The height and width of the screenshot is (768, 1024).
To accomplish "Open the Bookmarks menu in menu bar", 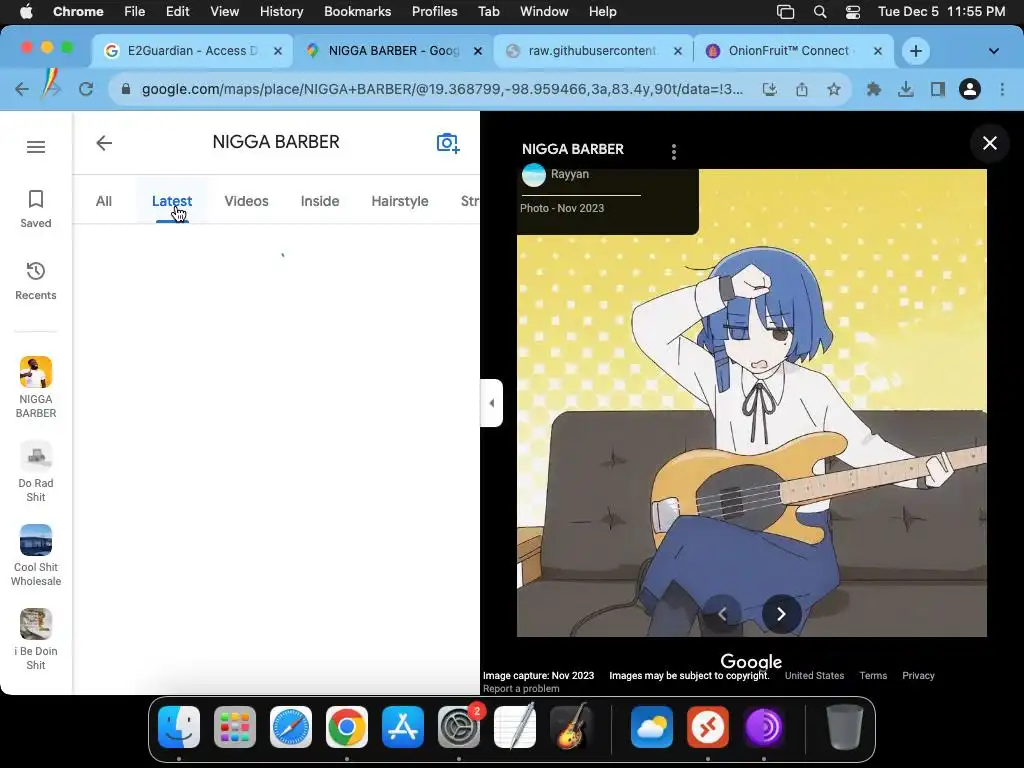I will coord(357,12).
